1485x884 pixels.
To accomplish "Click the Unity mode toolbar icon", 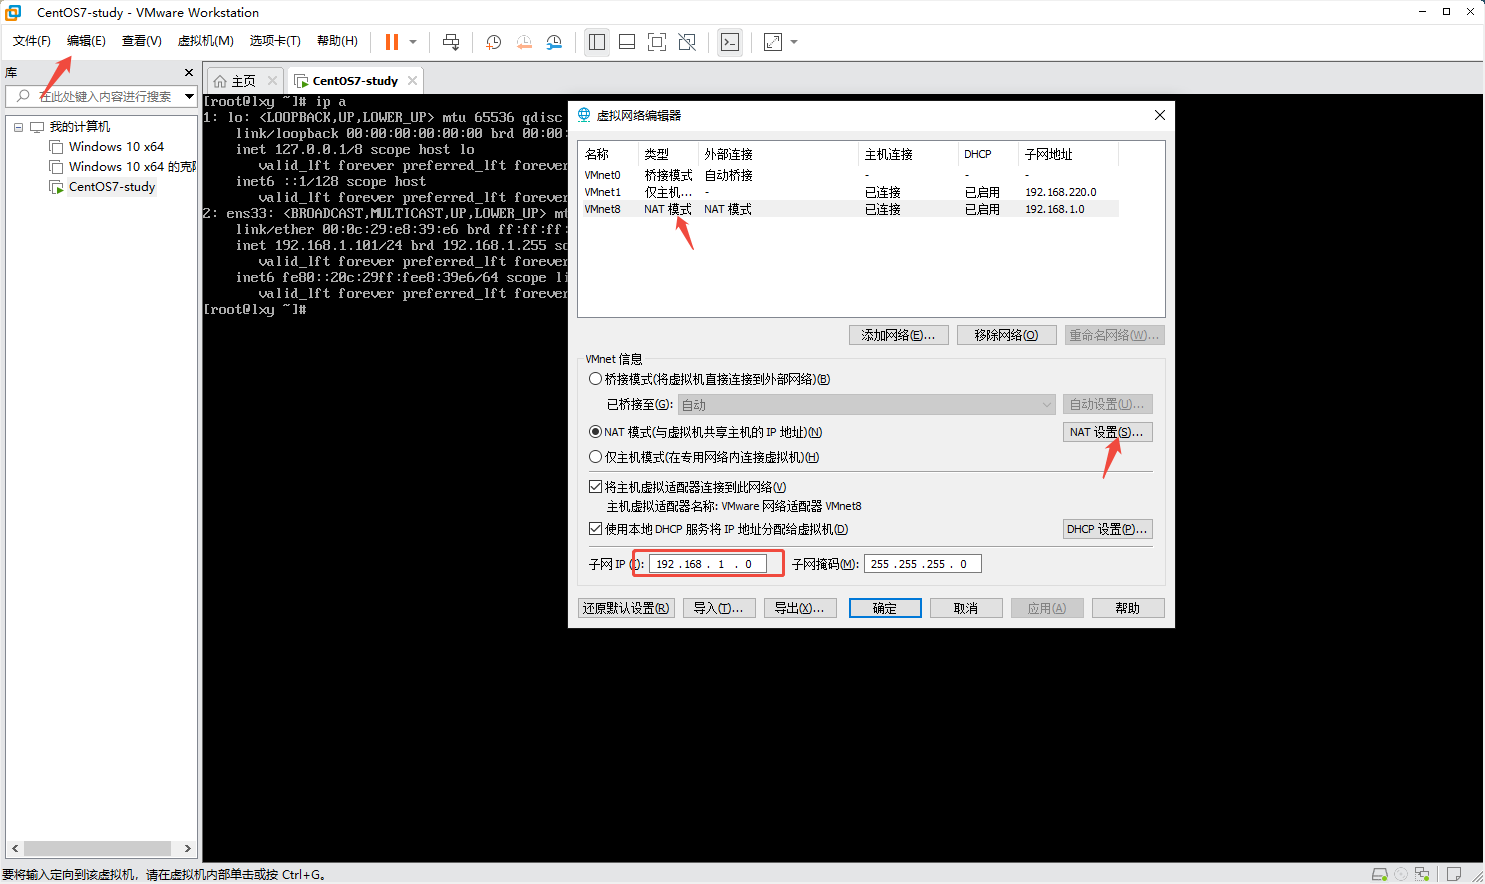I will pyautogui.click(x=687, y=42).
